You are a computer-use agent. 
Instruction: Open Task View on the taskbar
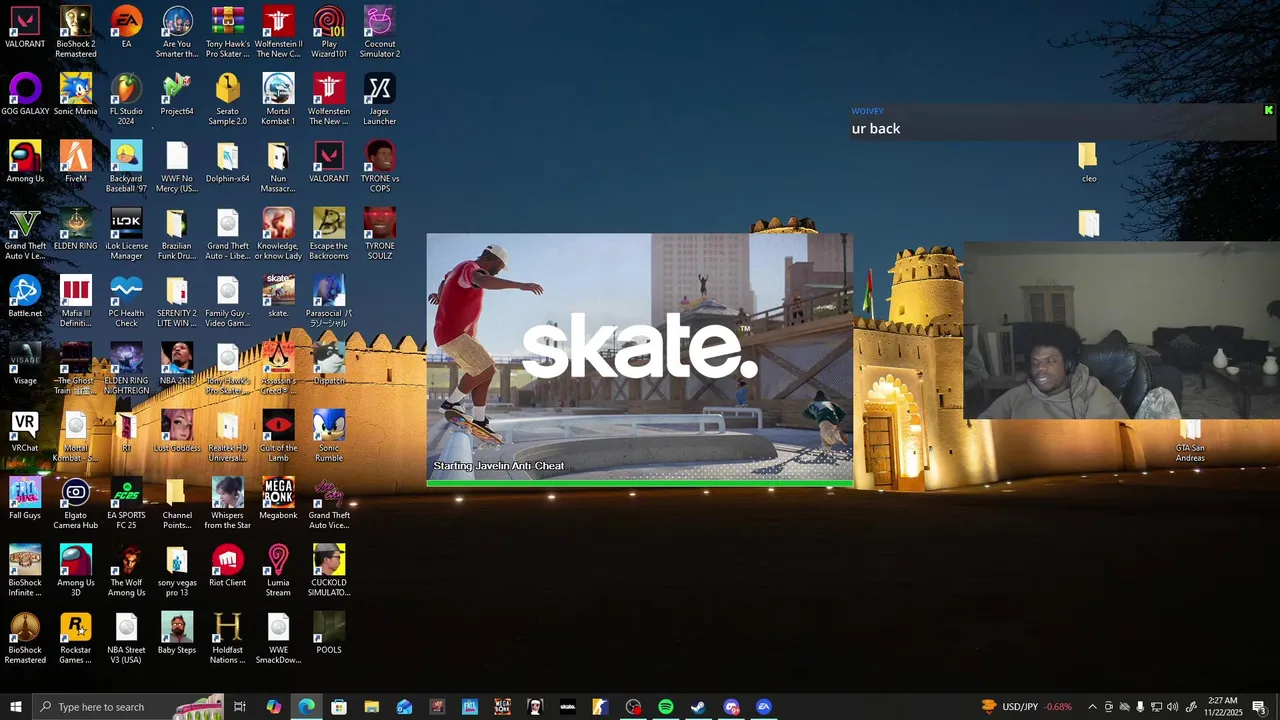(x=240, y=707)
